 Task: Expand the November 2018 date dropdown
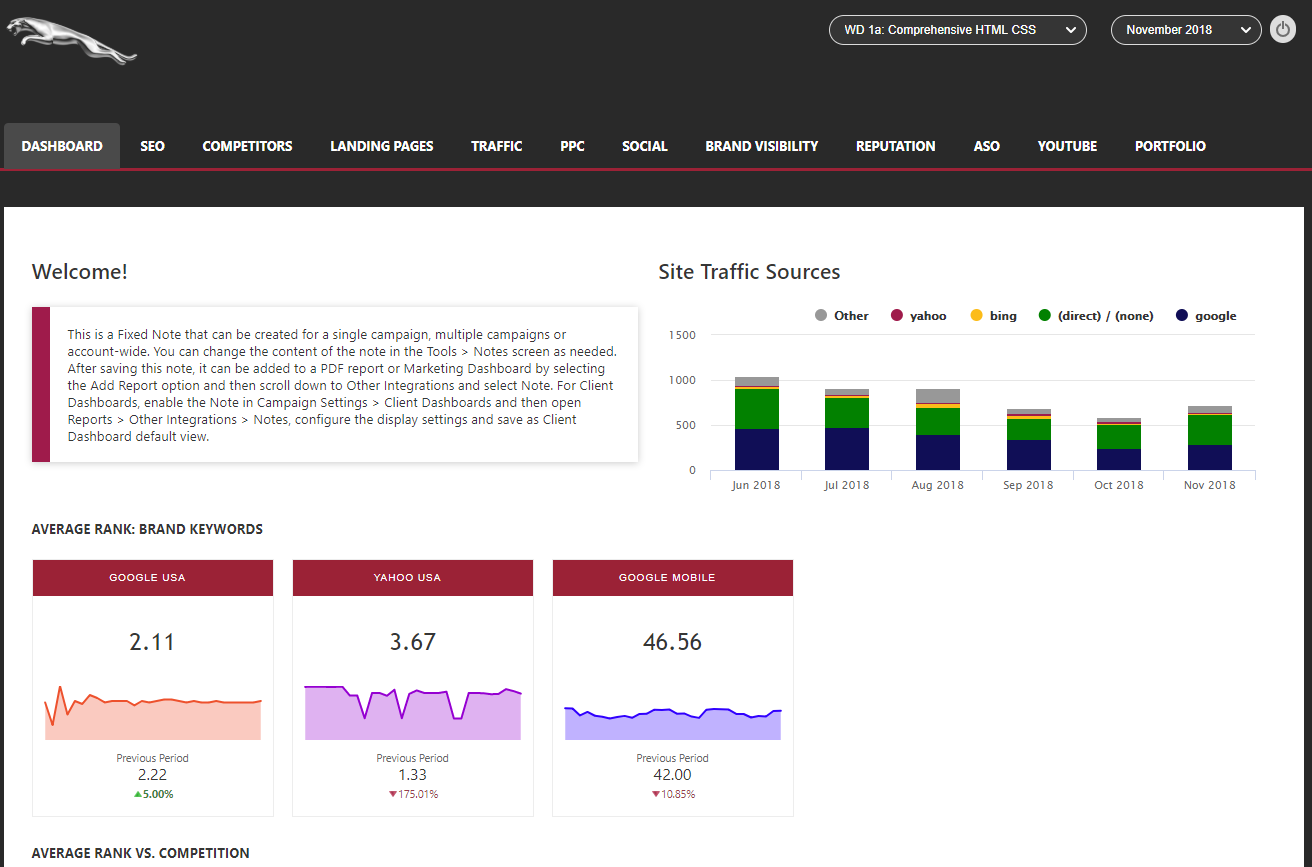tap(1185, 30)
